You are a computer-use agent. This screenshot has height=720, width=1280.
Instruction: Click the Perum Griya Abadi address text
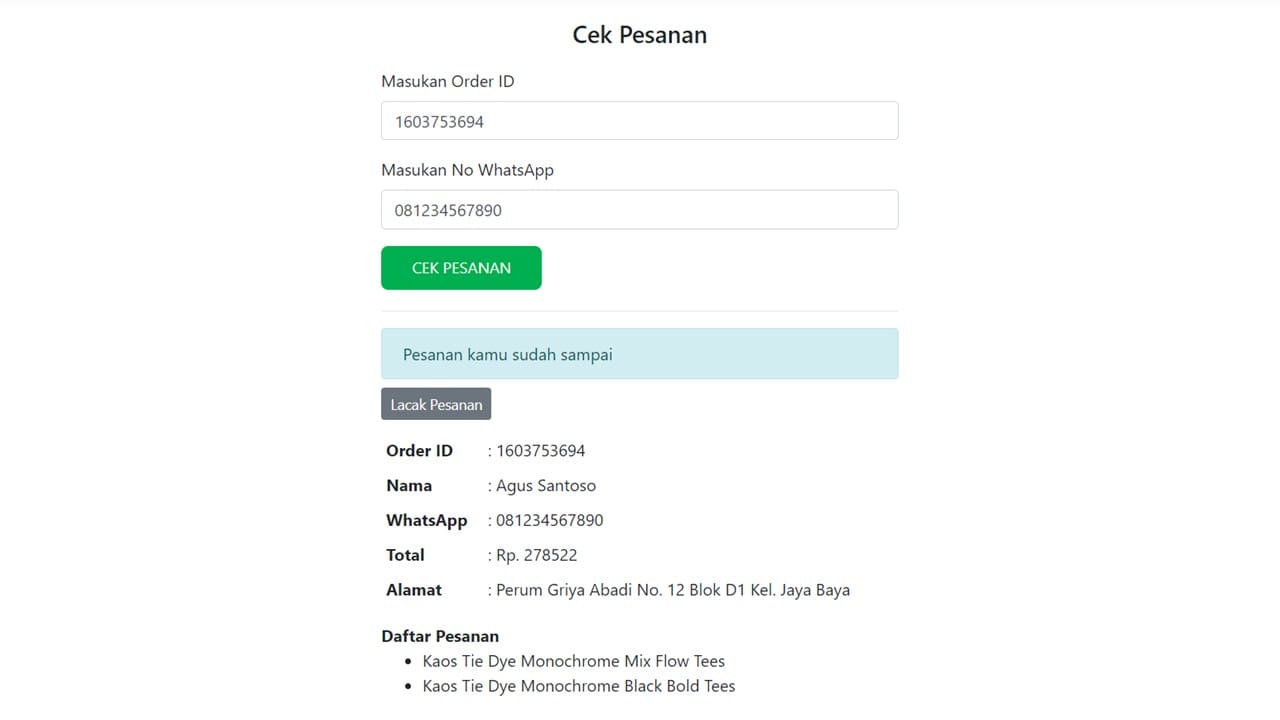[672, 590]
